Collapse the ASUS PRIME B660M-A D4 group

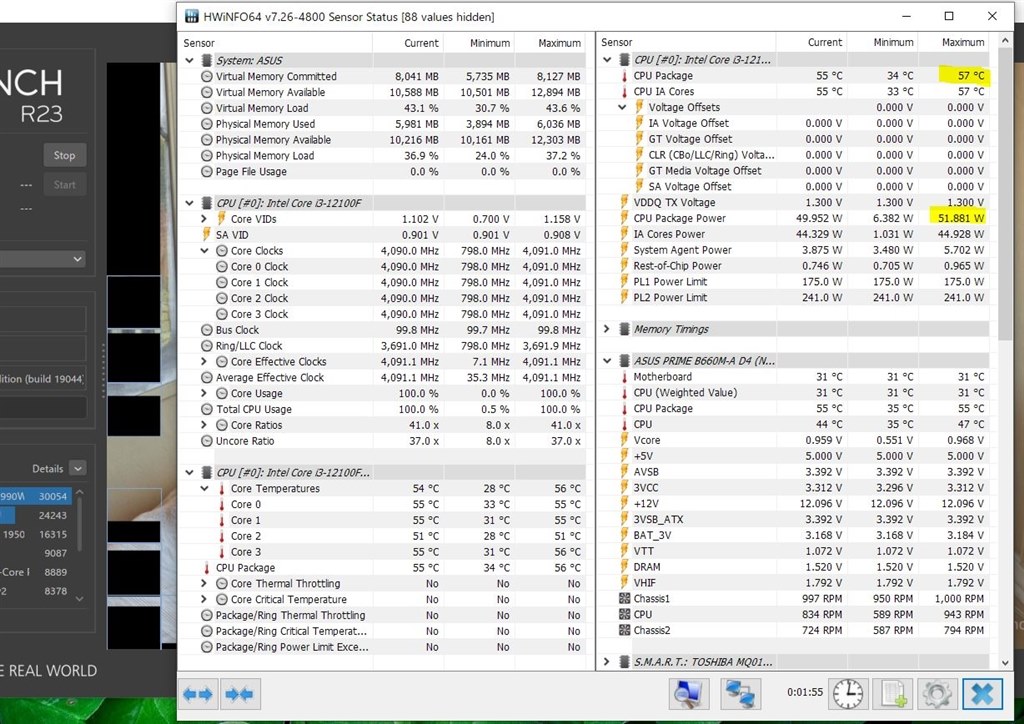point(607,361)
